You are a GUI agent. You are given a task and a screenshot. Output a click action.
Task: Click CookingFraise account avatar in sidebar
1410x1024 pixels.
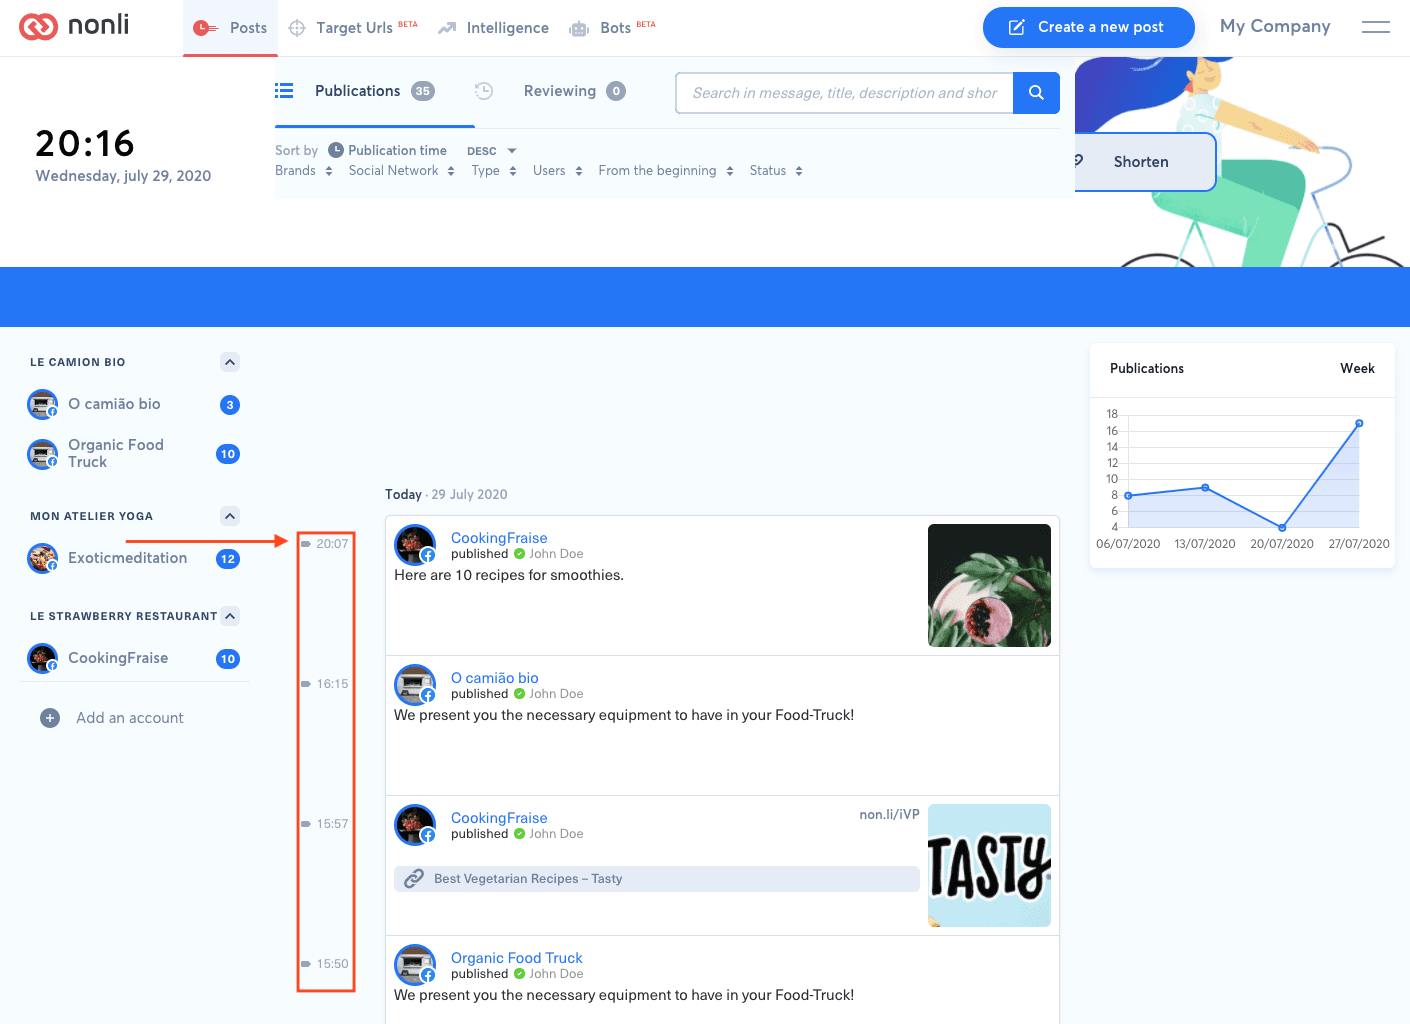coord(42,658)
